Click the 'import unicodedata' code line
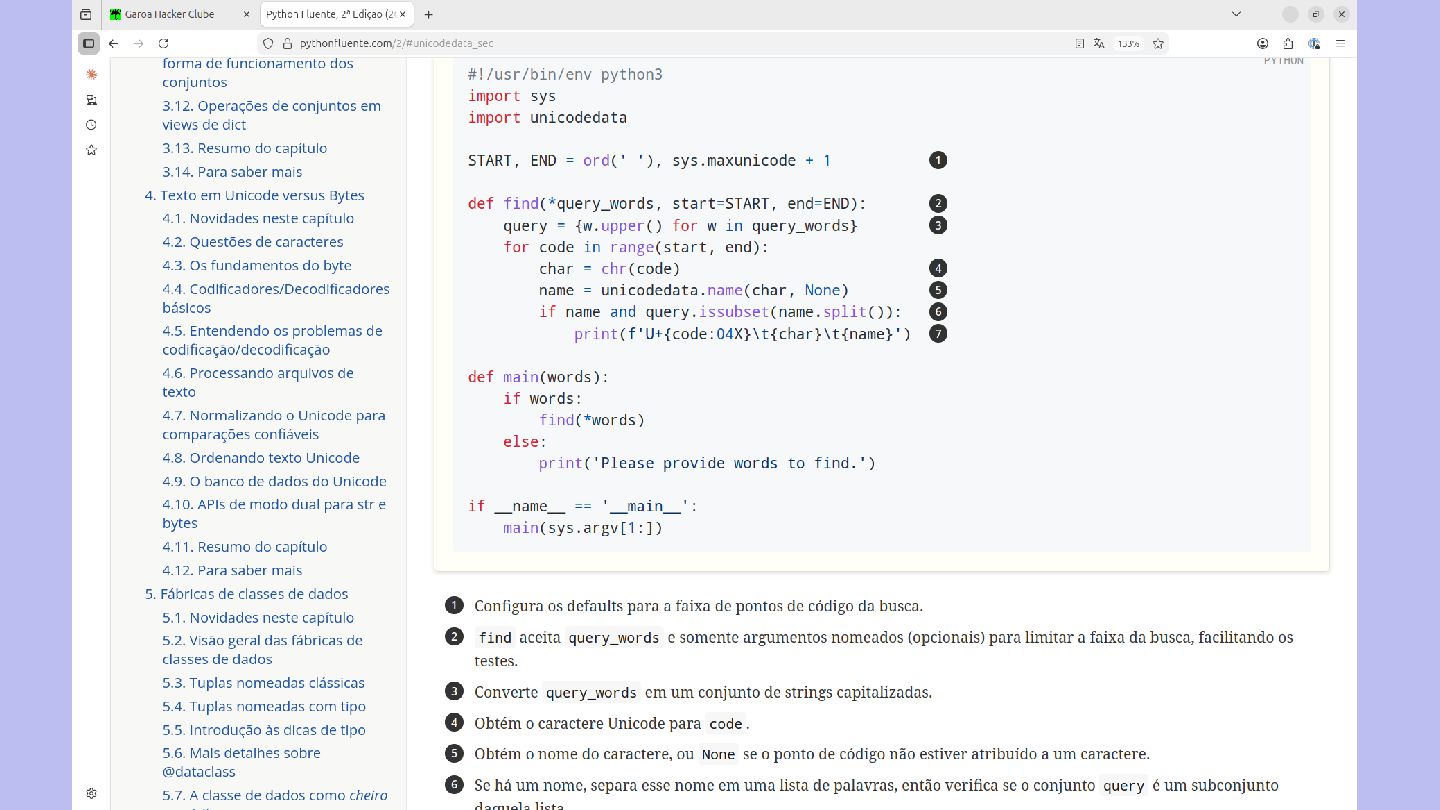Image resolution: width=1440 pixels, height=810 pixels. coord(547,117)
